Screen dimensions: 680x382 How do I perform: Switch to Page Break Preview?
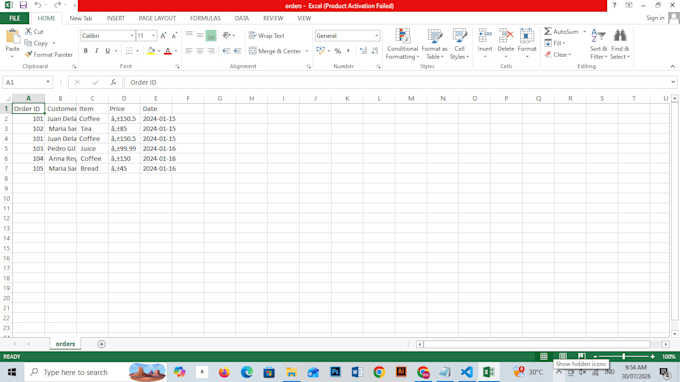tap(582, 356)
